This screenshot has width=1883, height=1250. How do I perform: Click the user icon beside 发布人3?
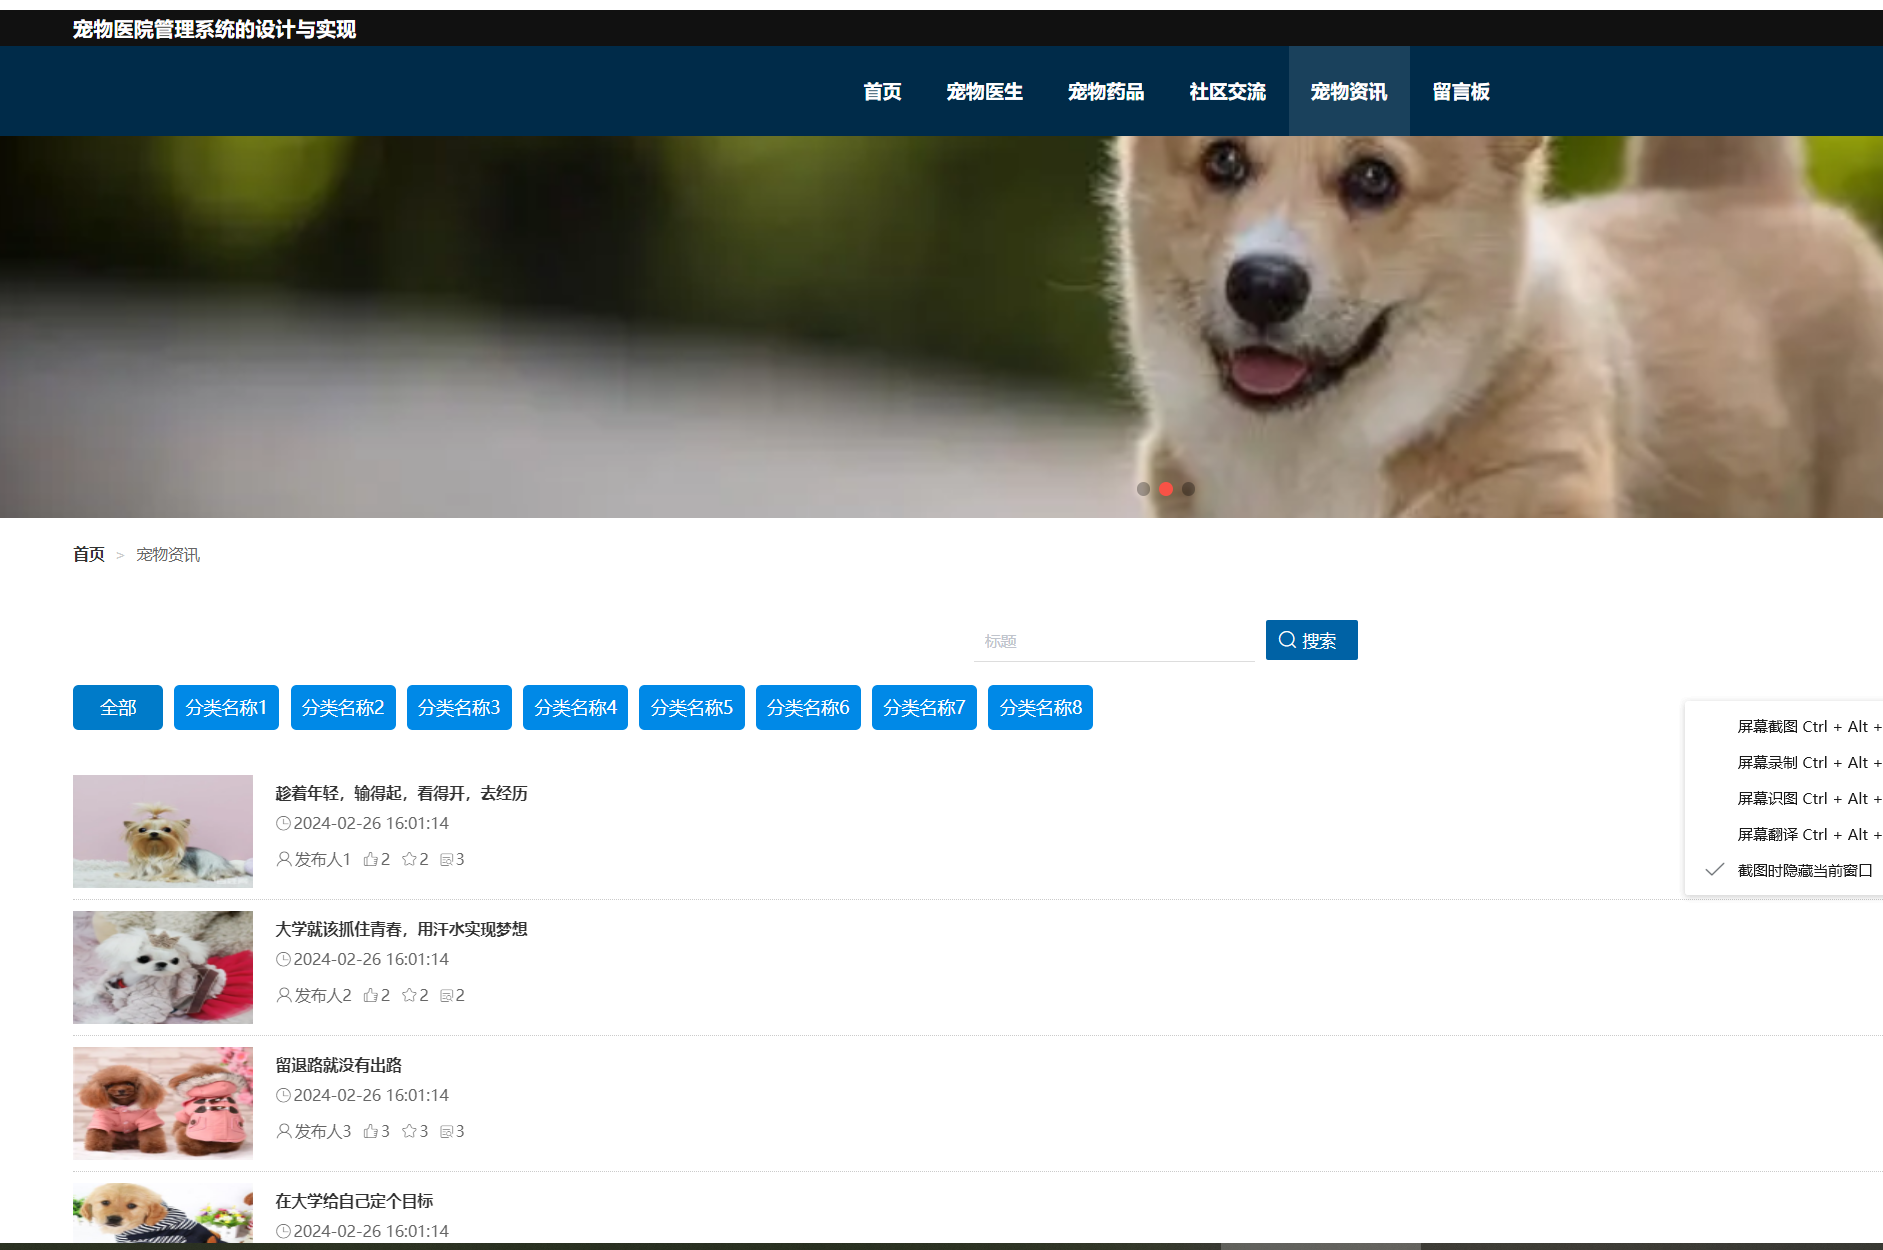[x=284, y=1131]
